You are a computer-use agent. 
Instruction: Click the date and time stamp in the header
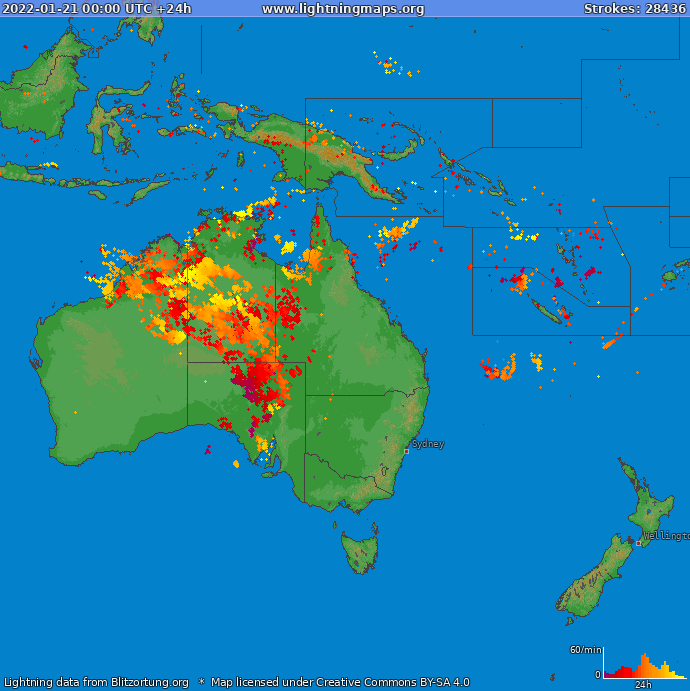[x=97, y=9]
